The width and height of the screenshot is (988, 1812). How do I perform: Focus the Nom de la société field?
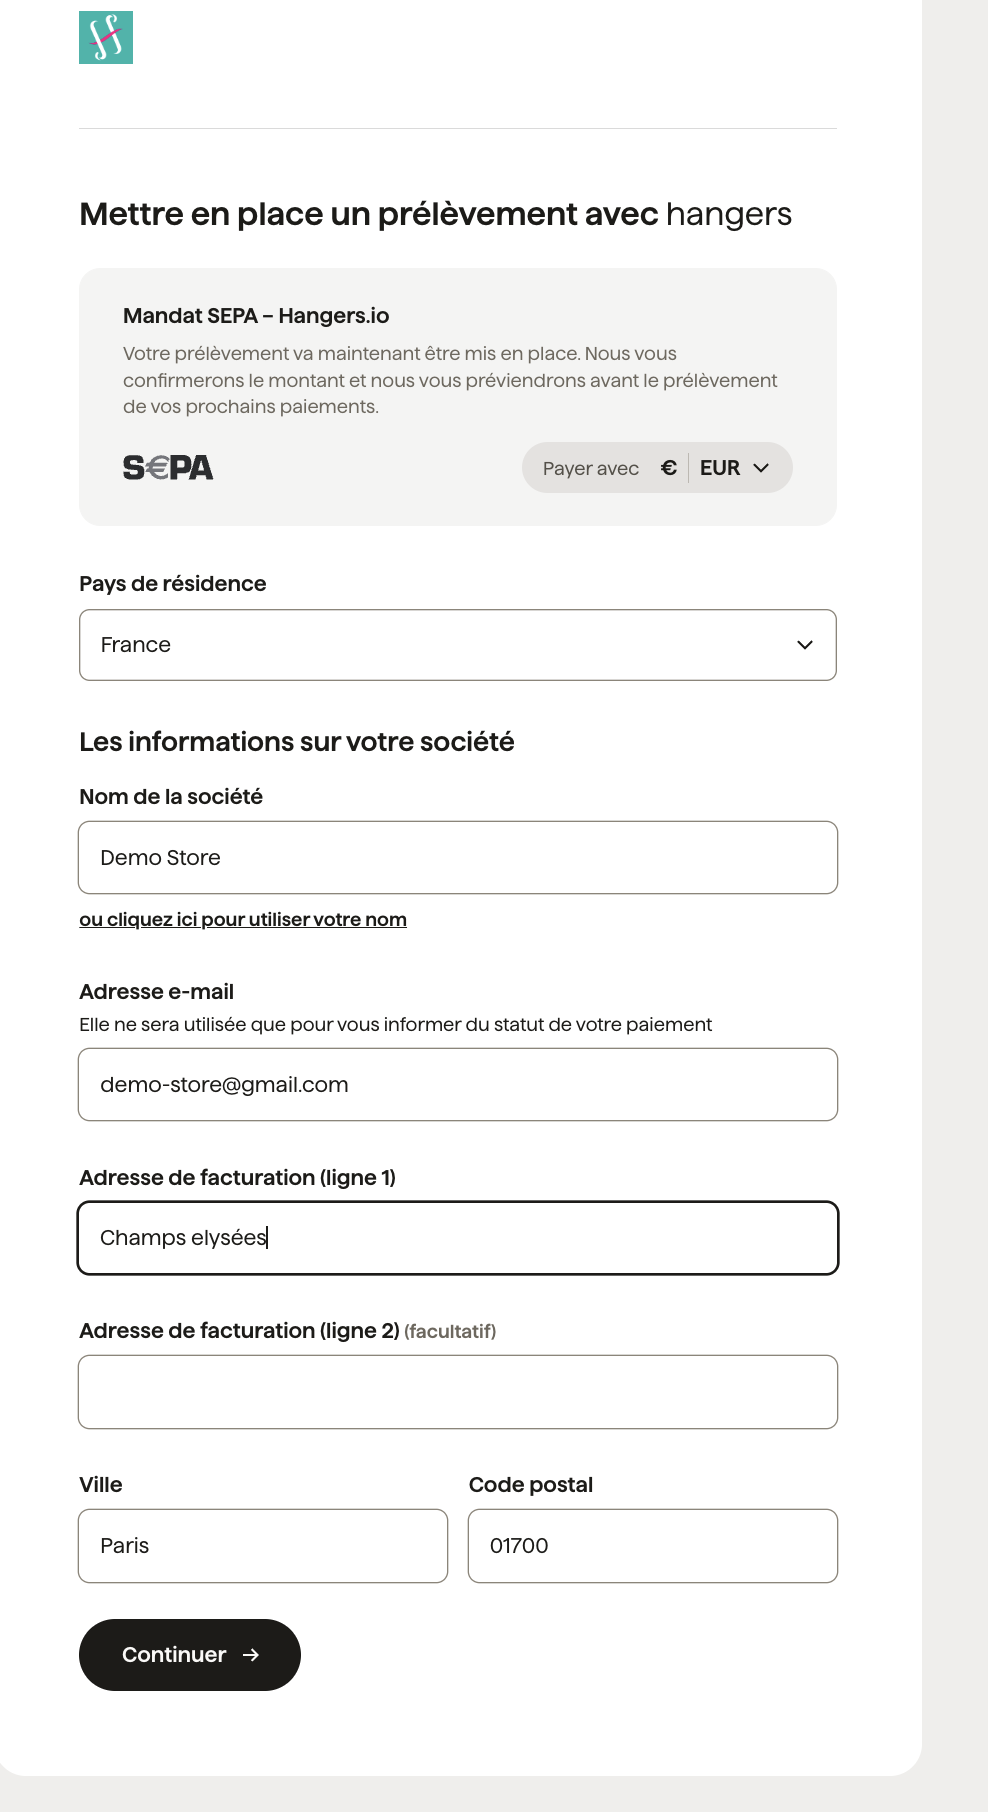(x=458, y=858)
